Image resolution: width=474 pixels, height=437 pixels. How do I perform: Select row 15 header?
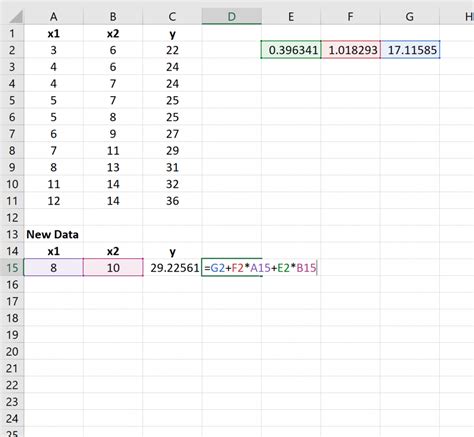(x=12, y=268)
